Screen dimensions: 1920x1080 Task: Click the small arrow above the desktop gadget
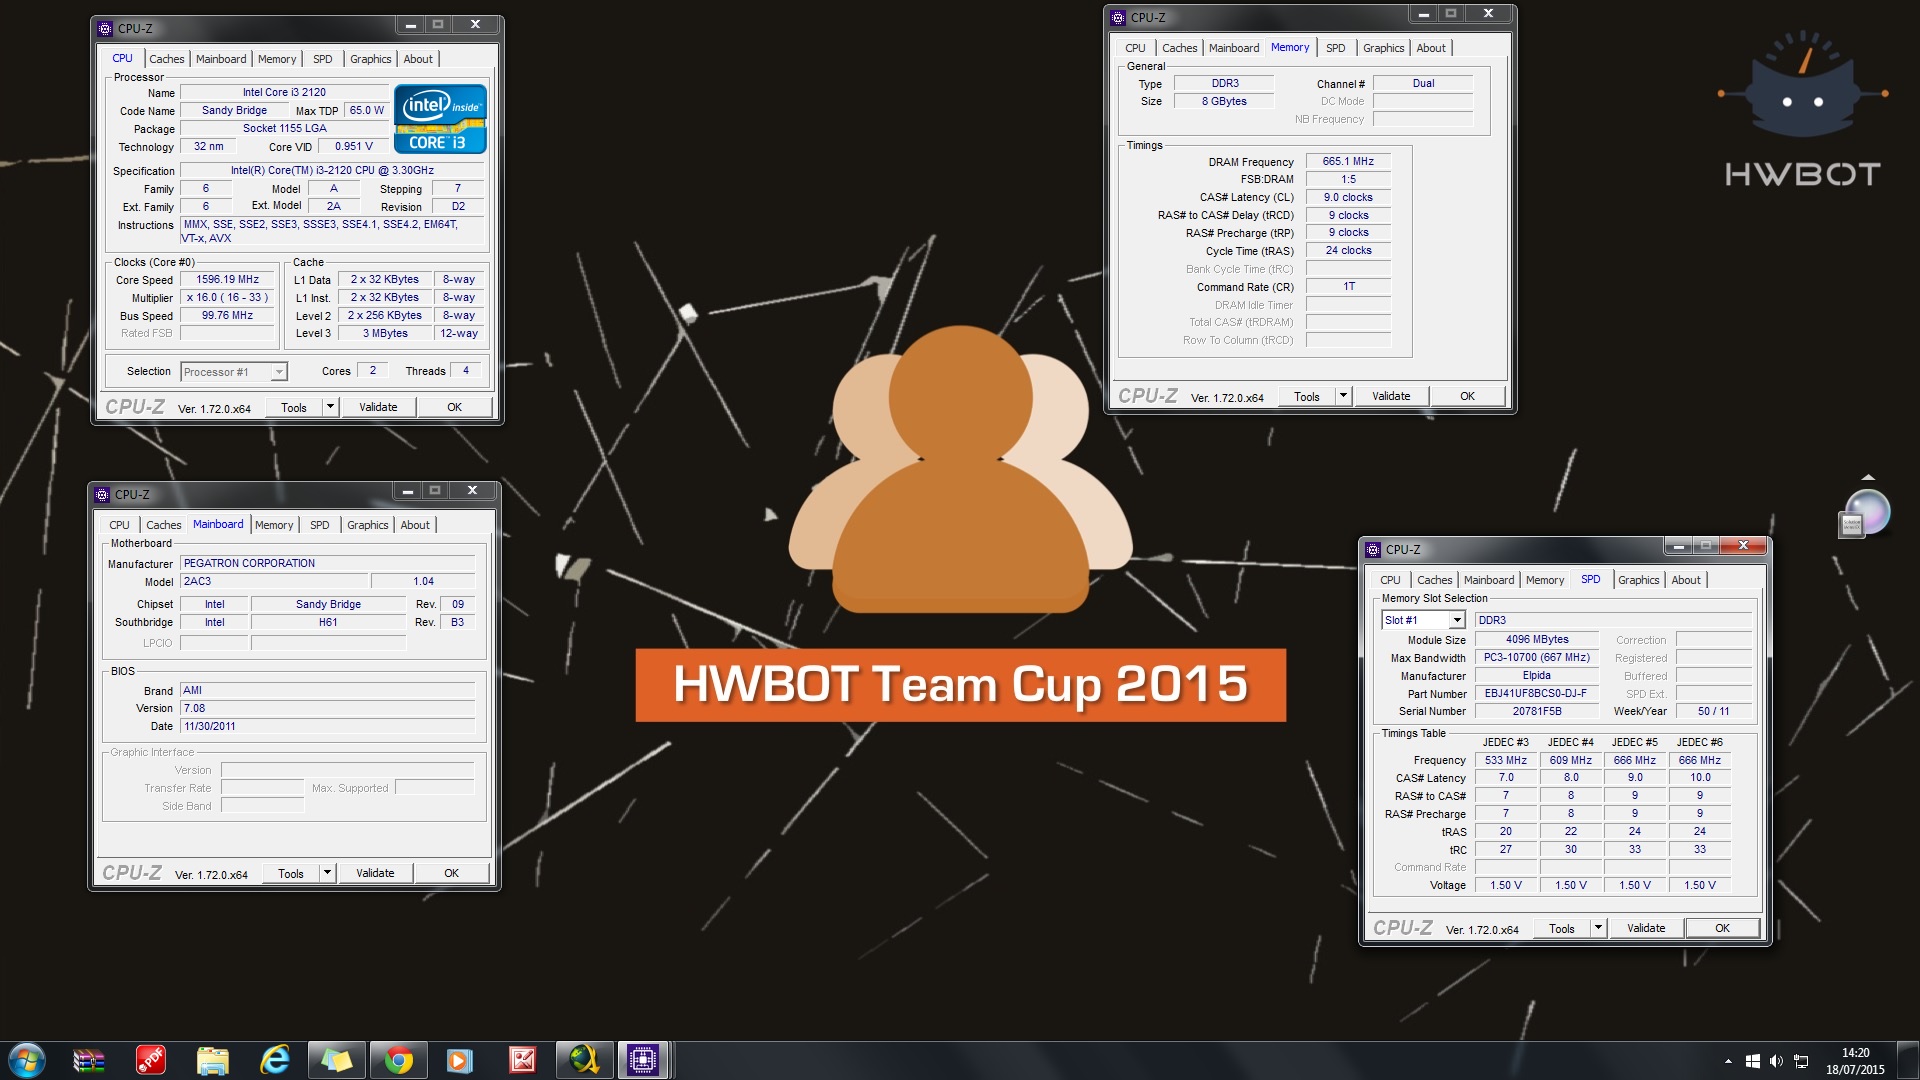pyautogui.click(x=1868, y=478)
